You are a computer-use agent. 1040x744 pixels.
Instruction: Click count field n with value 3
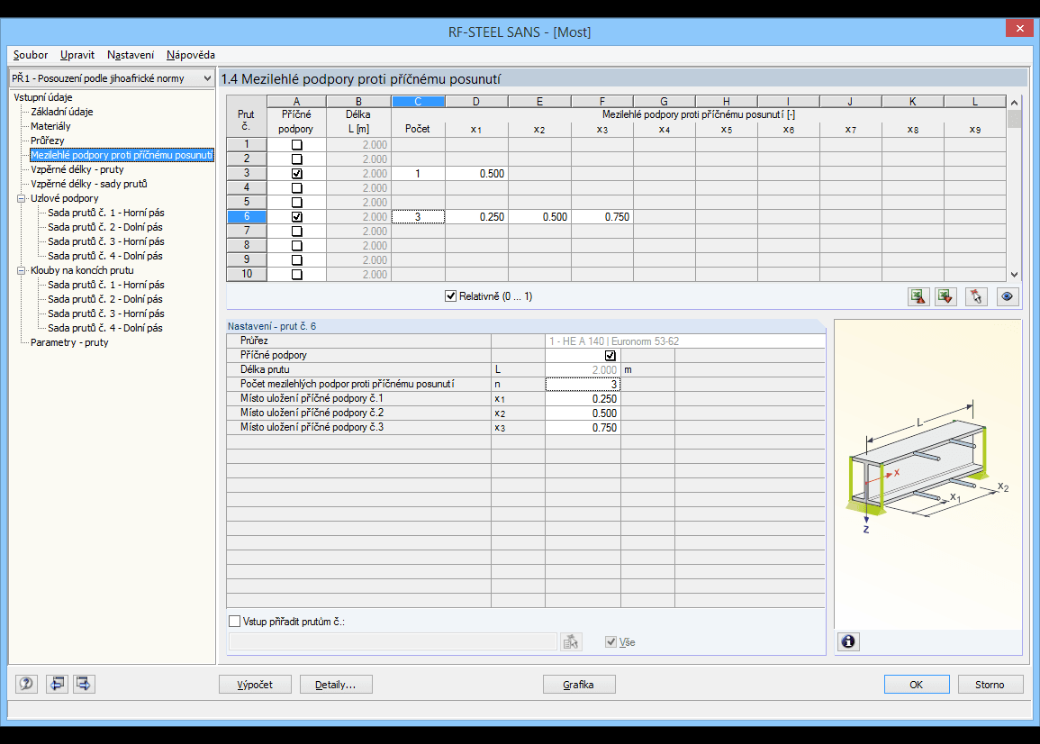pos(582,384)
